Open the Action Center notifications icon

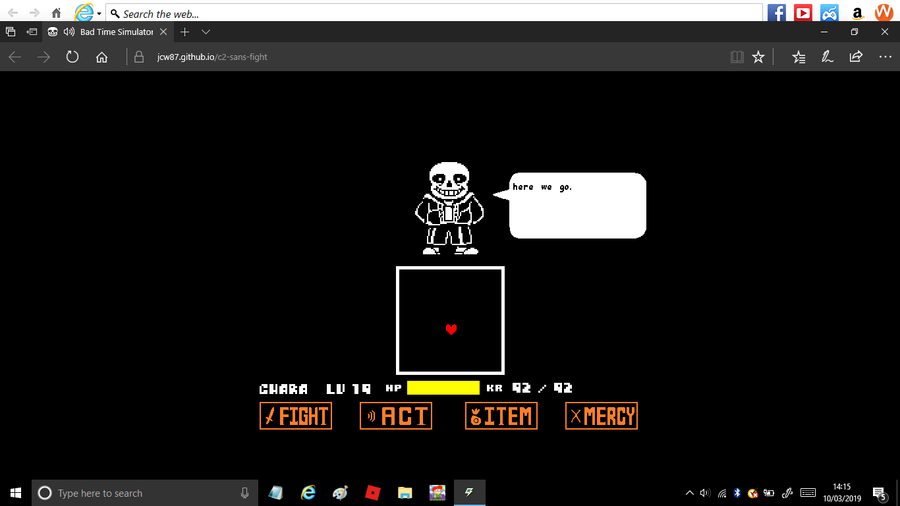click(879, 493)
